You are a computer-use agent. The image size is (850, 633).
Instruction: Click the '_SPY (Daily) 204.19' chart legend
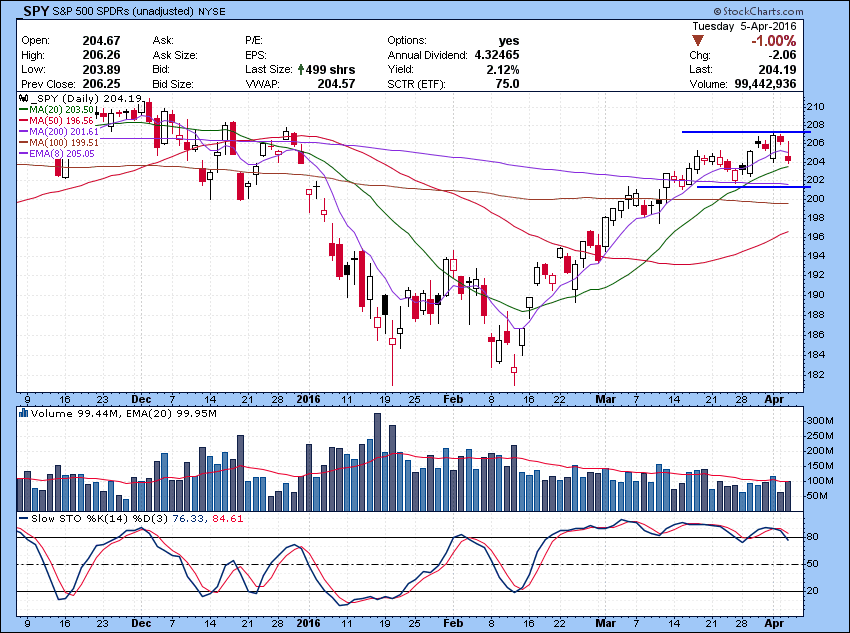click(87, 99)
